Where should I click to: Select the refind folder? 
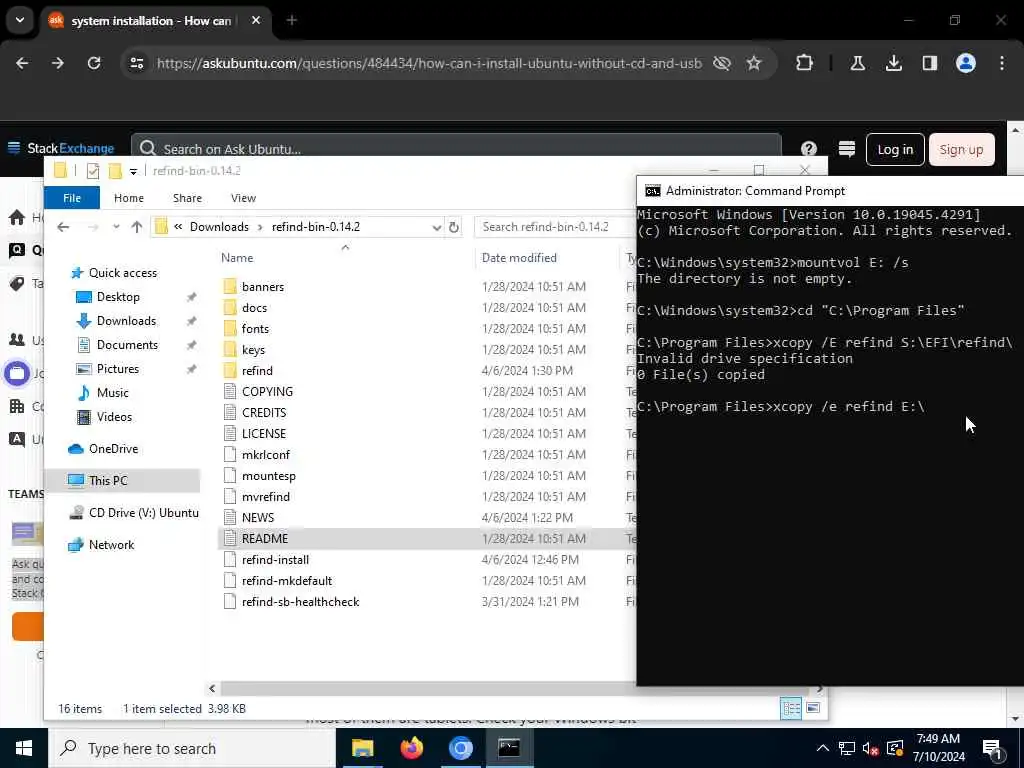[x=257, y=370]
